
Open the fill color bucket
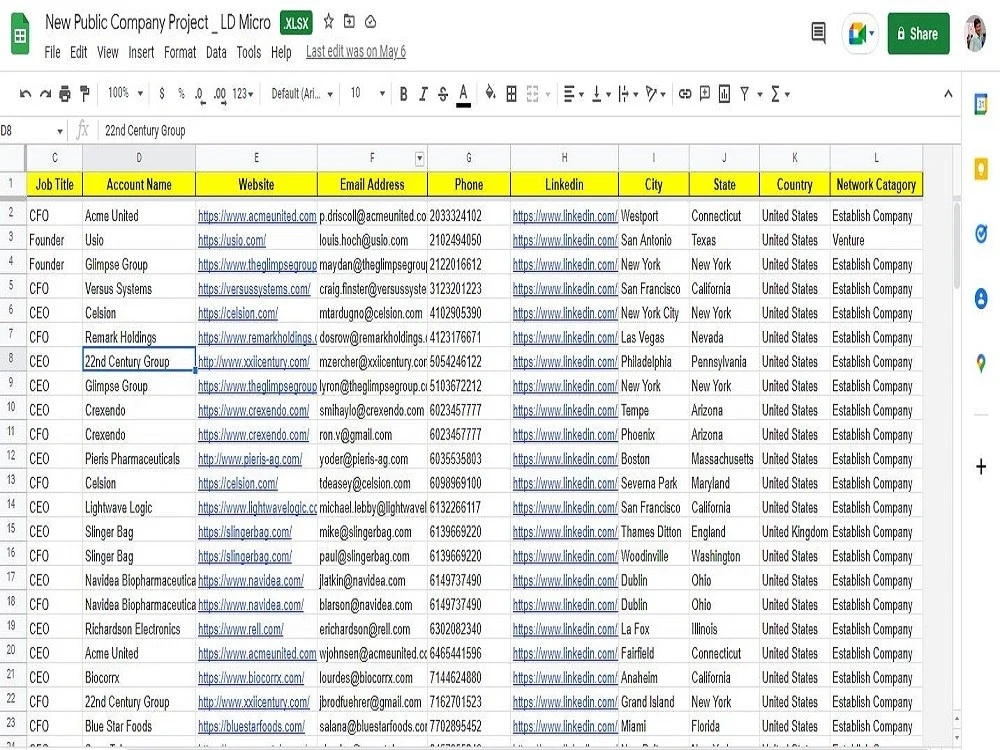(x=490, y=94)
